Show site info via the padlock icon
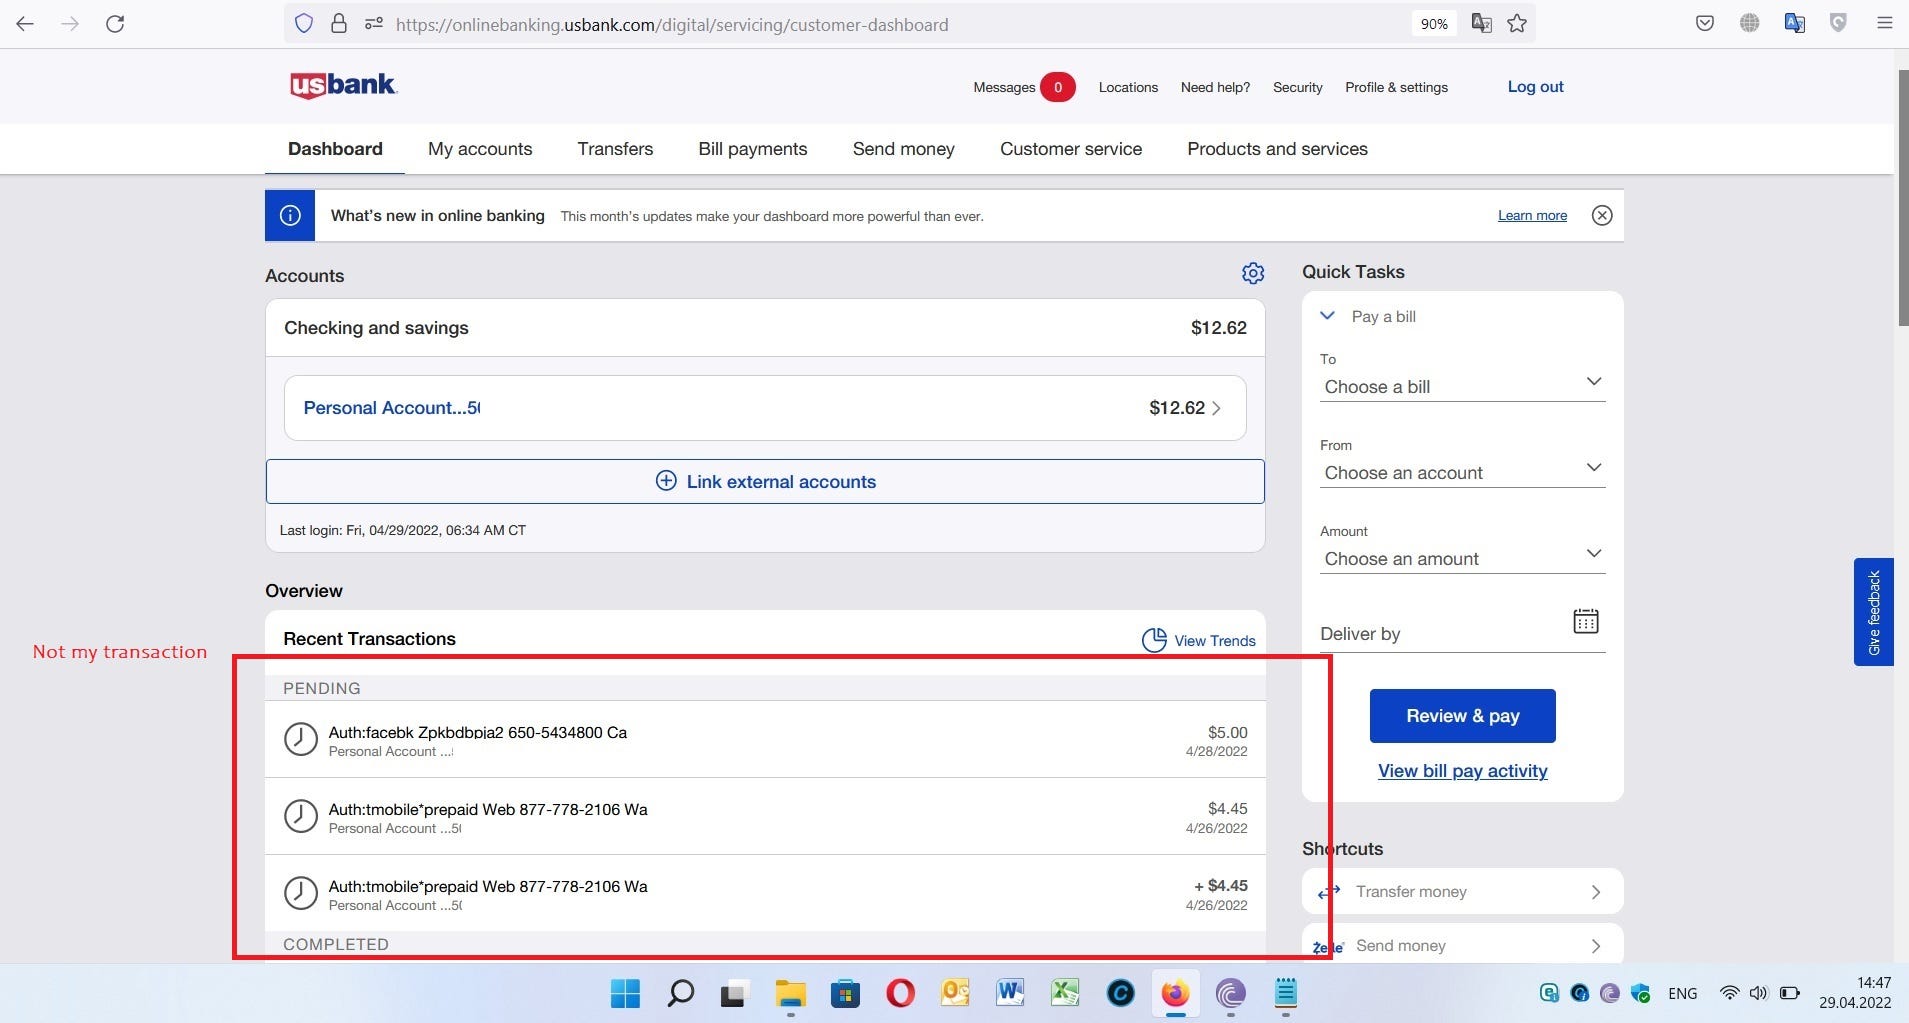1909x1023 pixels. click(339, 24)
